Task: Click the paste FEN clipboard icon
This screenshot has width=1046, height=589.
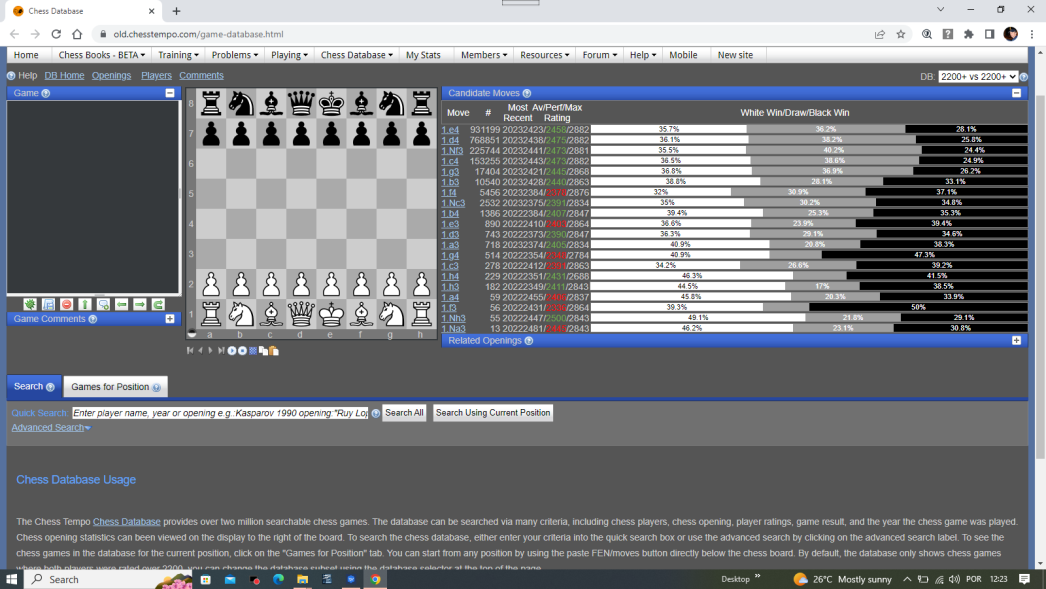Action: coord(273,351)
